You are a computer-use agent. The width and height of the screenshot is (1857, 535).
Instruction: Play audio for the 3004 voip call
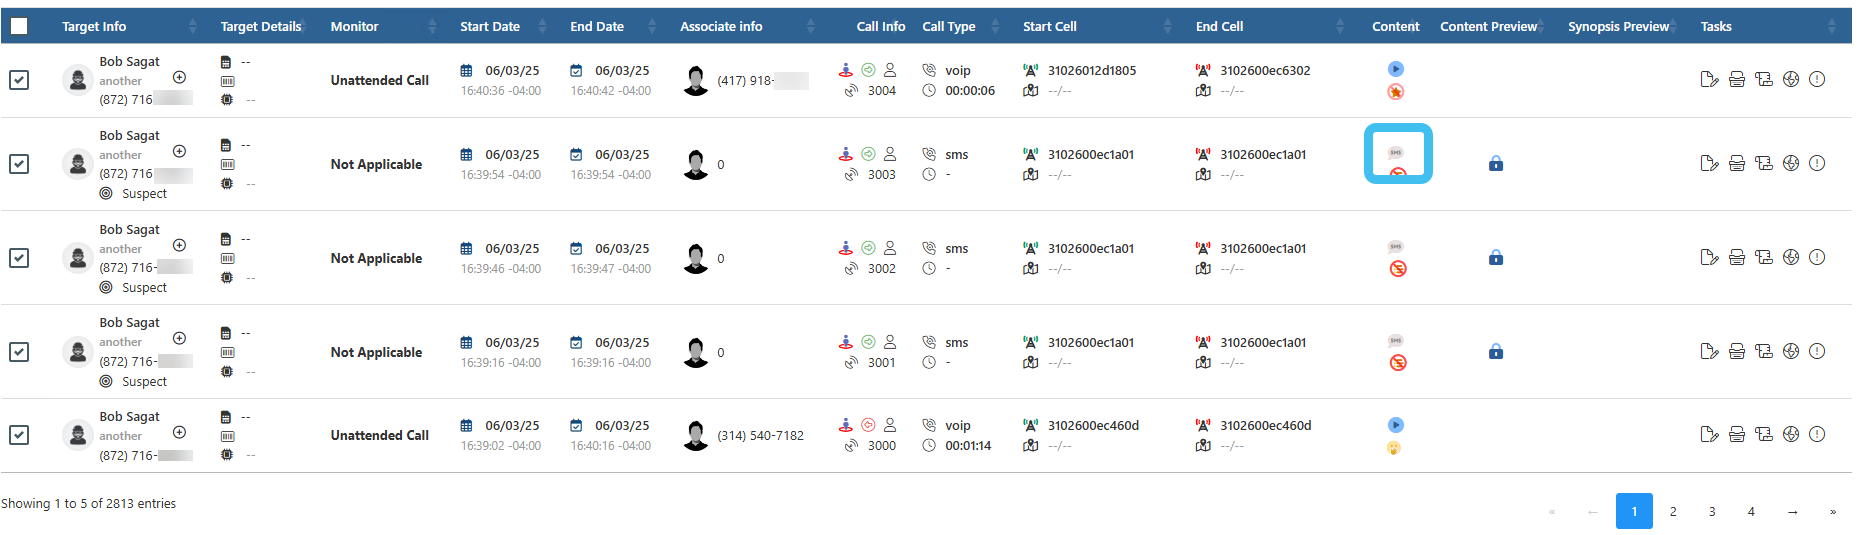tap(1396, 69)
